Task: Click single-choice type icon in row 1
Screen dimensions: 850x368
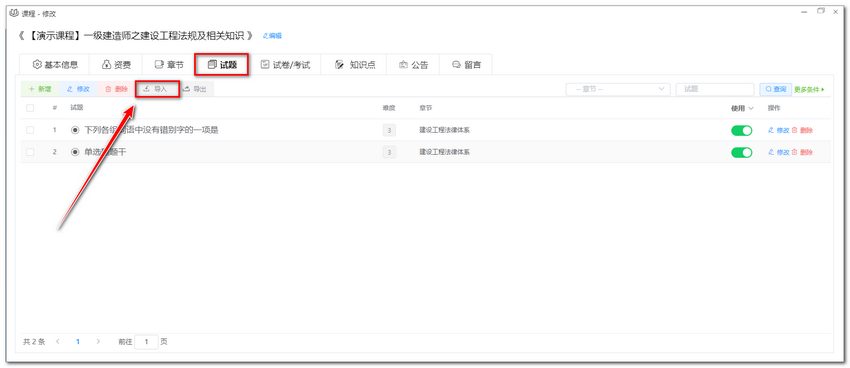Action: [75, 130]
